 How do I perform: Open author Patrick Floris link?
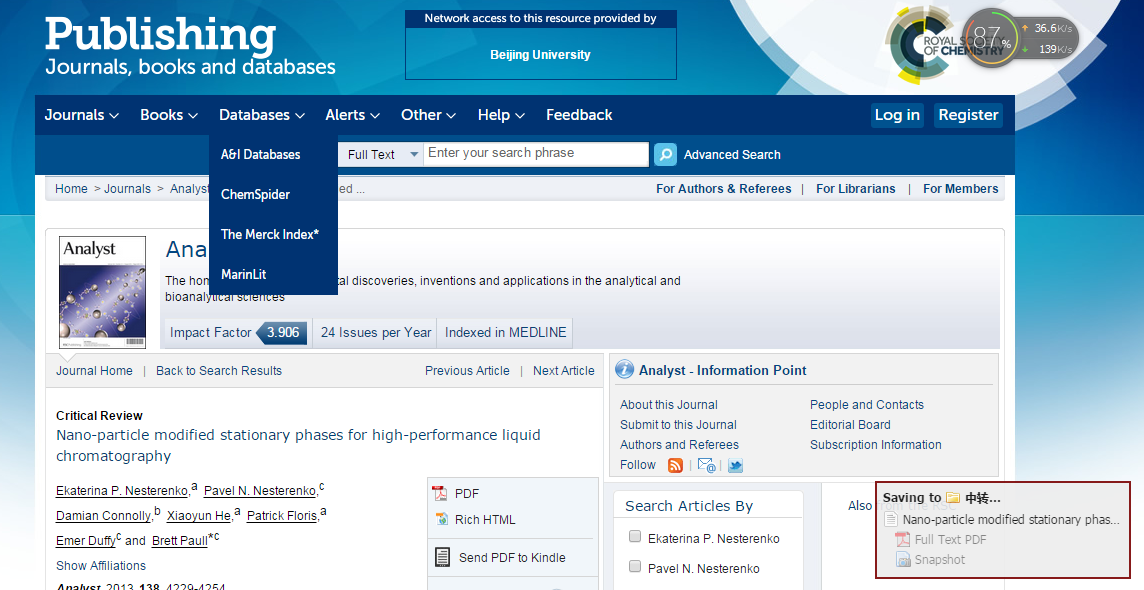coord(282,516)
